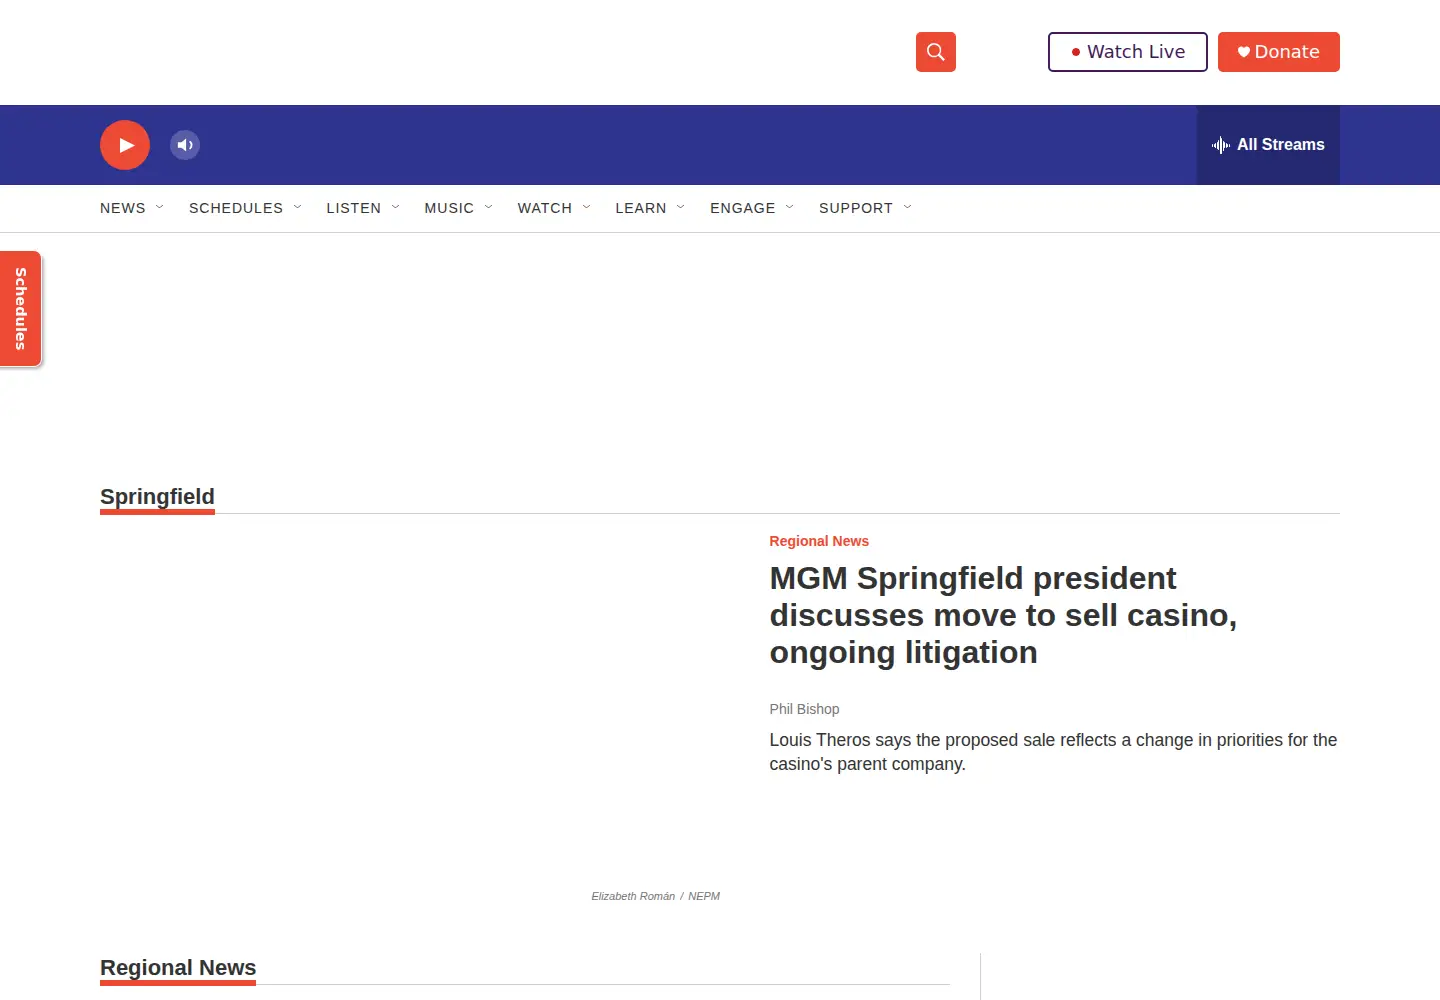The width and height of the screenshot is (1440, 1000).
Task: Toggle the volume speaker icon
Action: [x=185, y=145]
